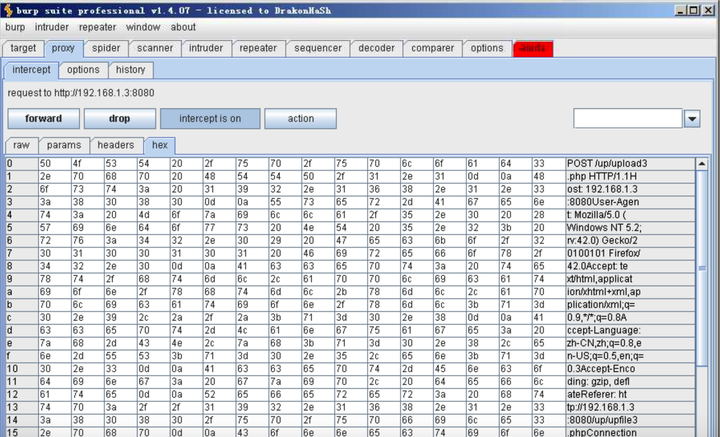The height and width of the screenshot is (437, 720).
Task: Select the top-level options tab
Action: point(487,48)
